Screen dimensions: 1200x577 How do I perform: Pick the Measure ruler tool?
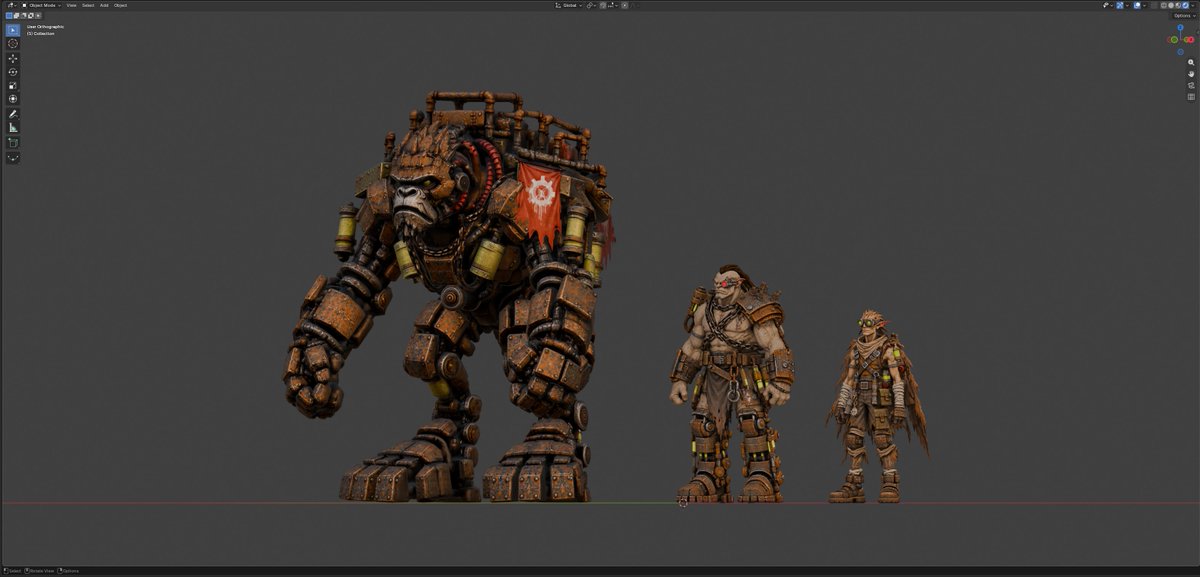13,128
